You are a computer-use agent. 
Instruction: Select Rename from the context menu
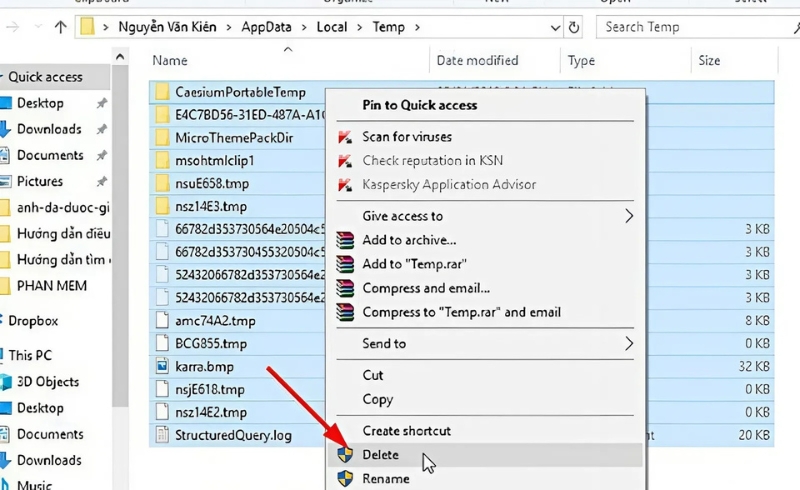[385, 479]
